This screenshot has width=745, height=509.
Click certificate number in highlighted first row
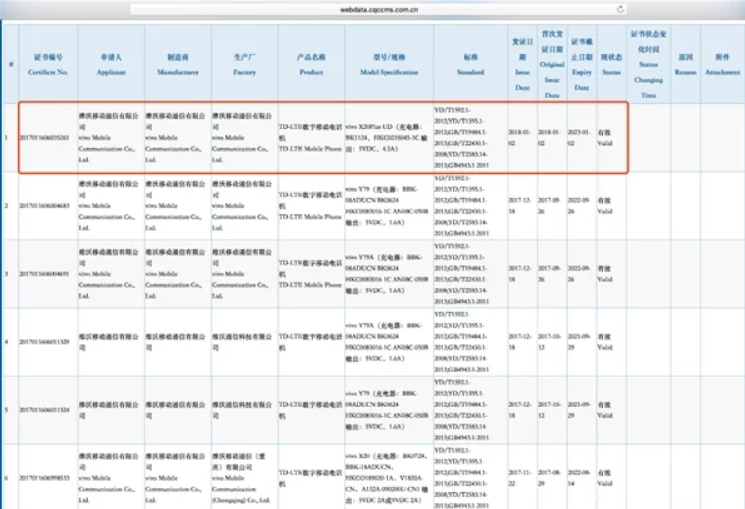click(44, 138)
